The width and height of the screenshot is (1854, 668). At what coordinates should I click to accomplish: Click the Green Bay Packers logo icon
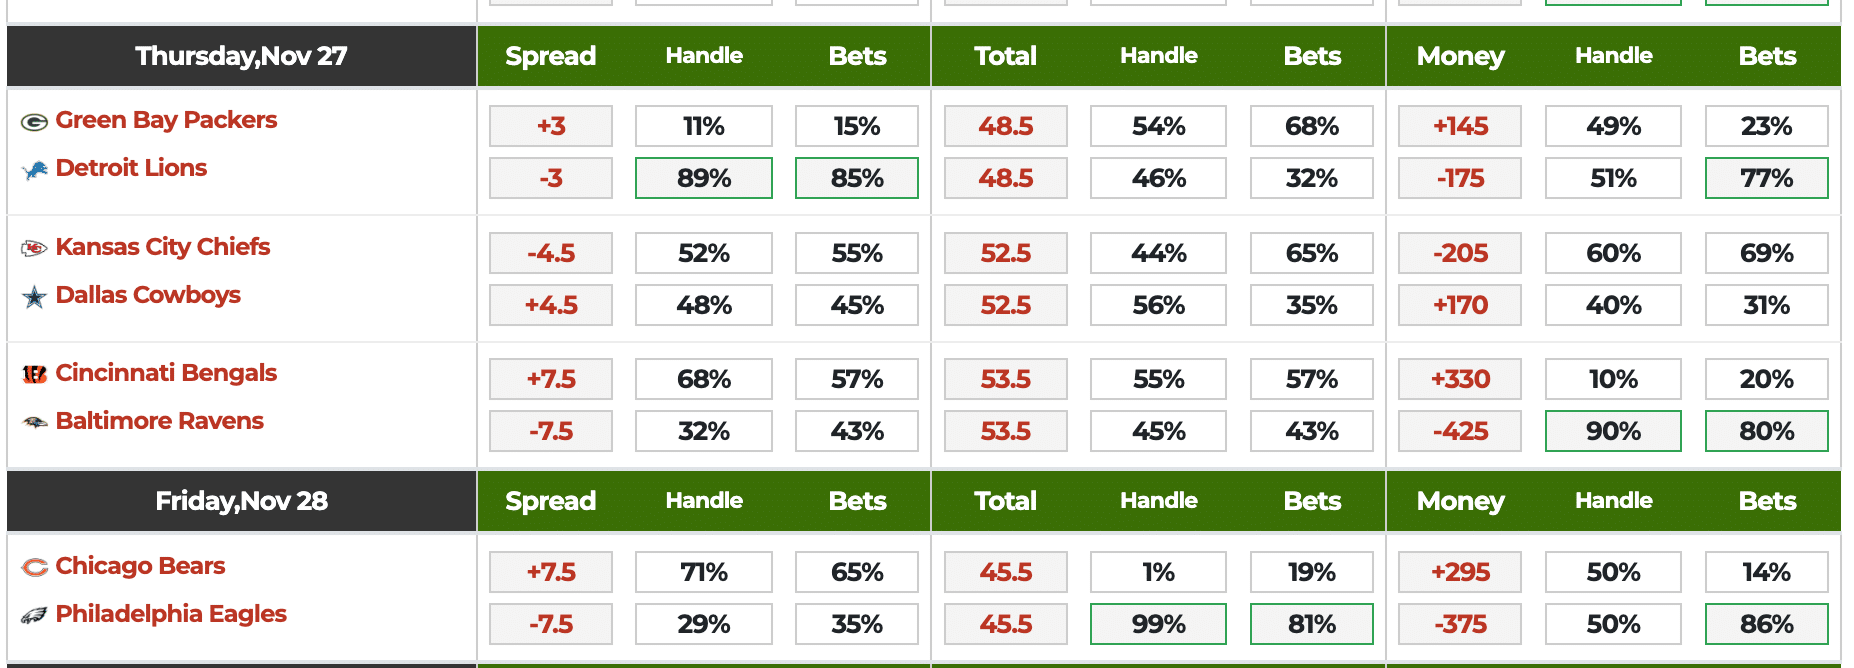click(x=34, y=122)
